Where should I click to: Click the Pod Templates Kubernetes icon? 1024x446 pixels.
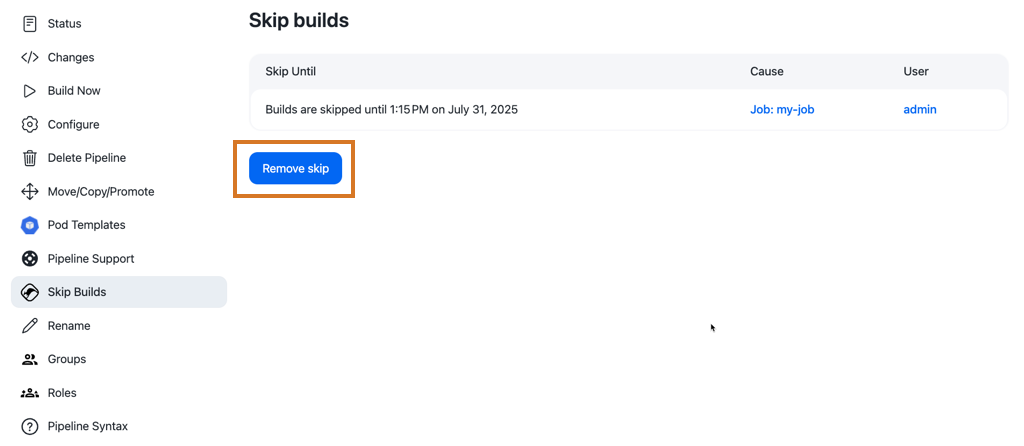[29, 225]
